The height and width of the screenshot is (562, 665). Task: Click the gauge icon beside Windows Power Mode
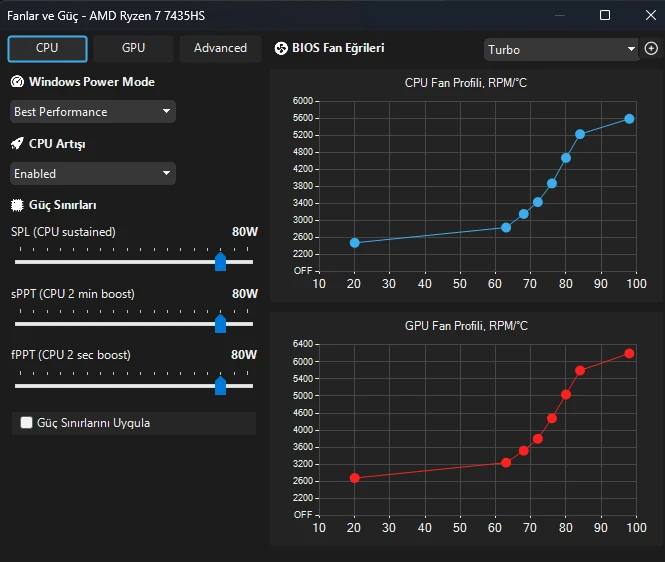17,81
